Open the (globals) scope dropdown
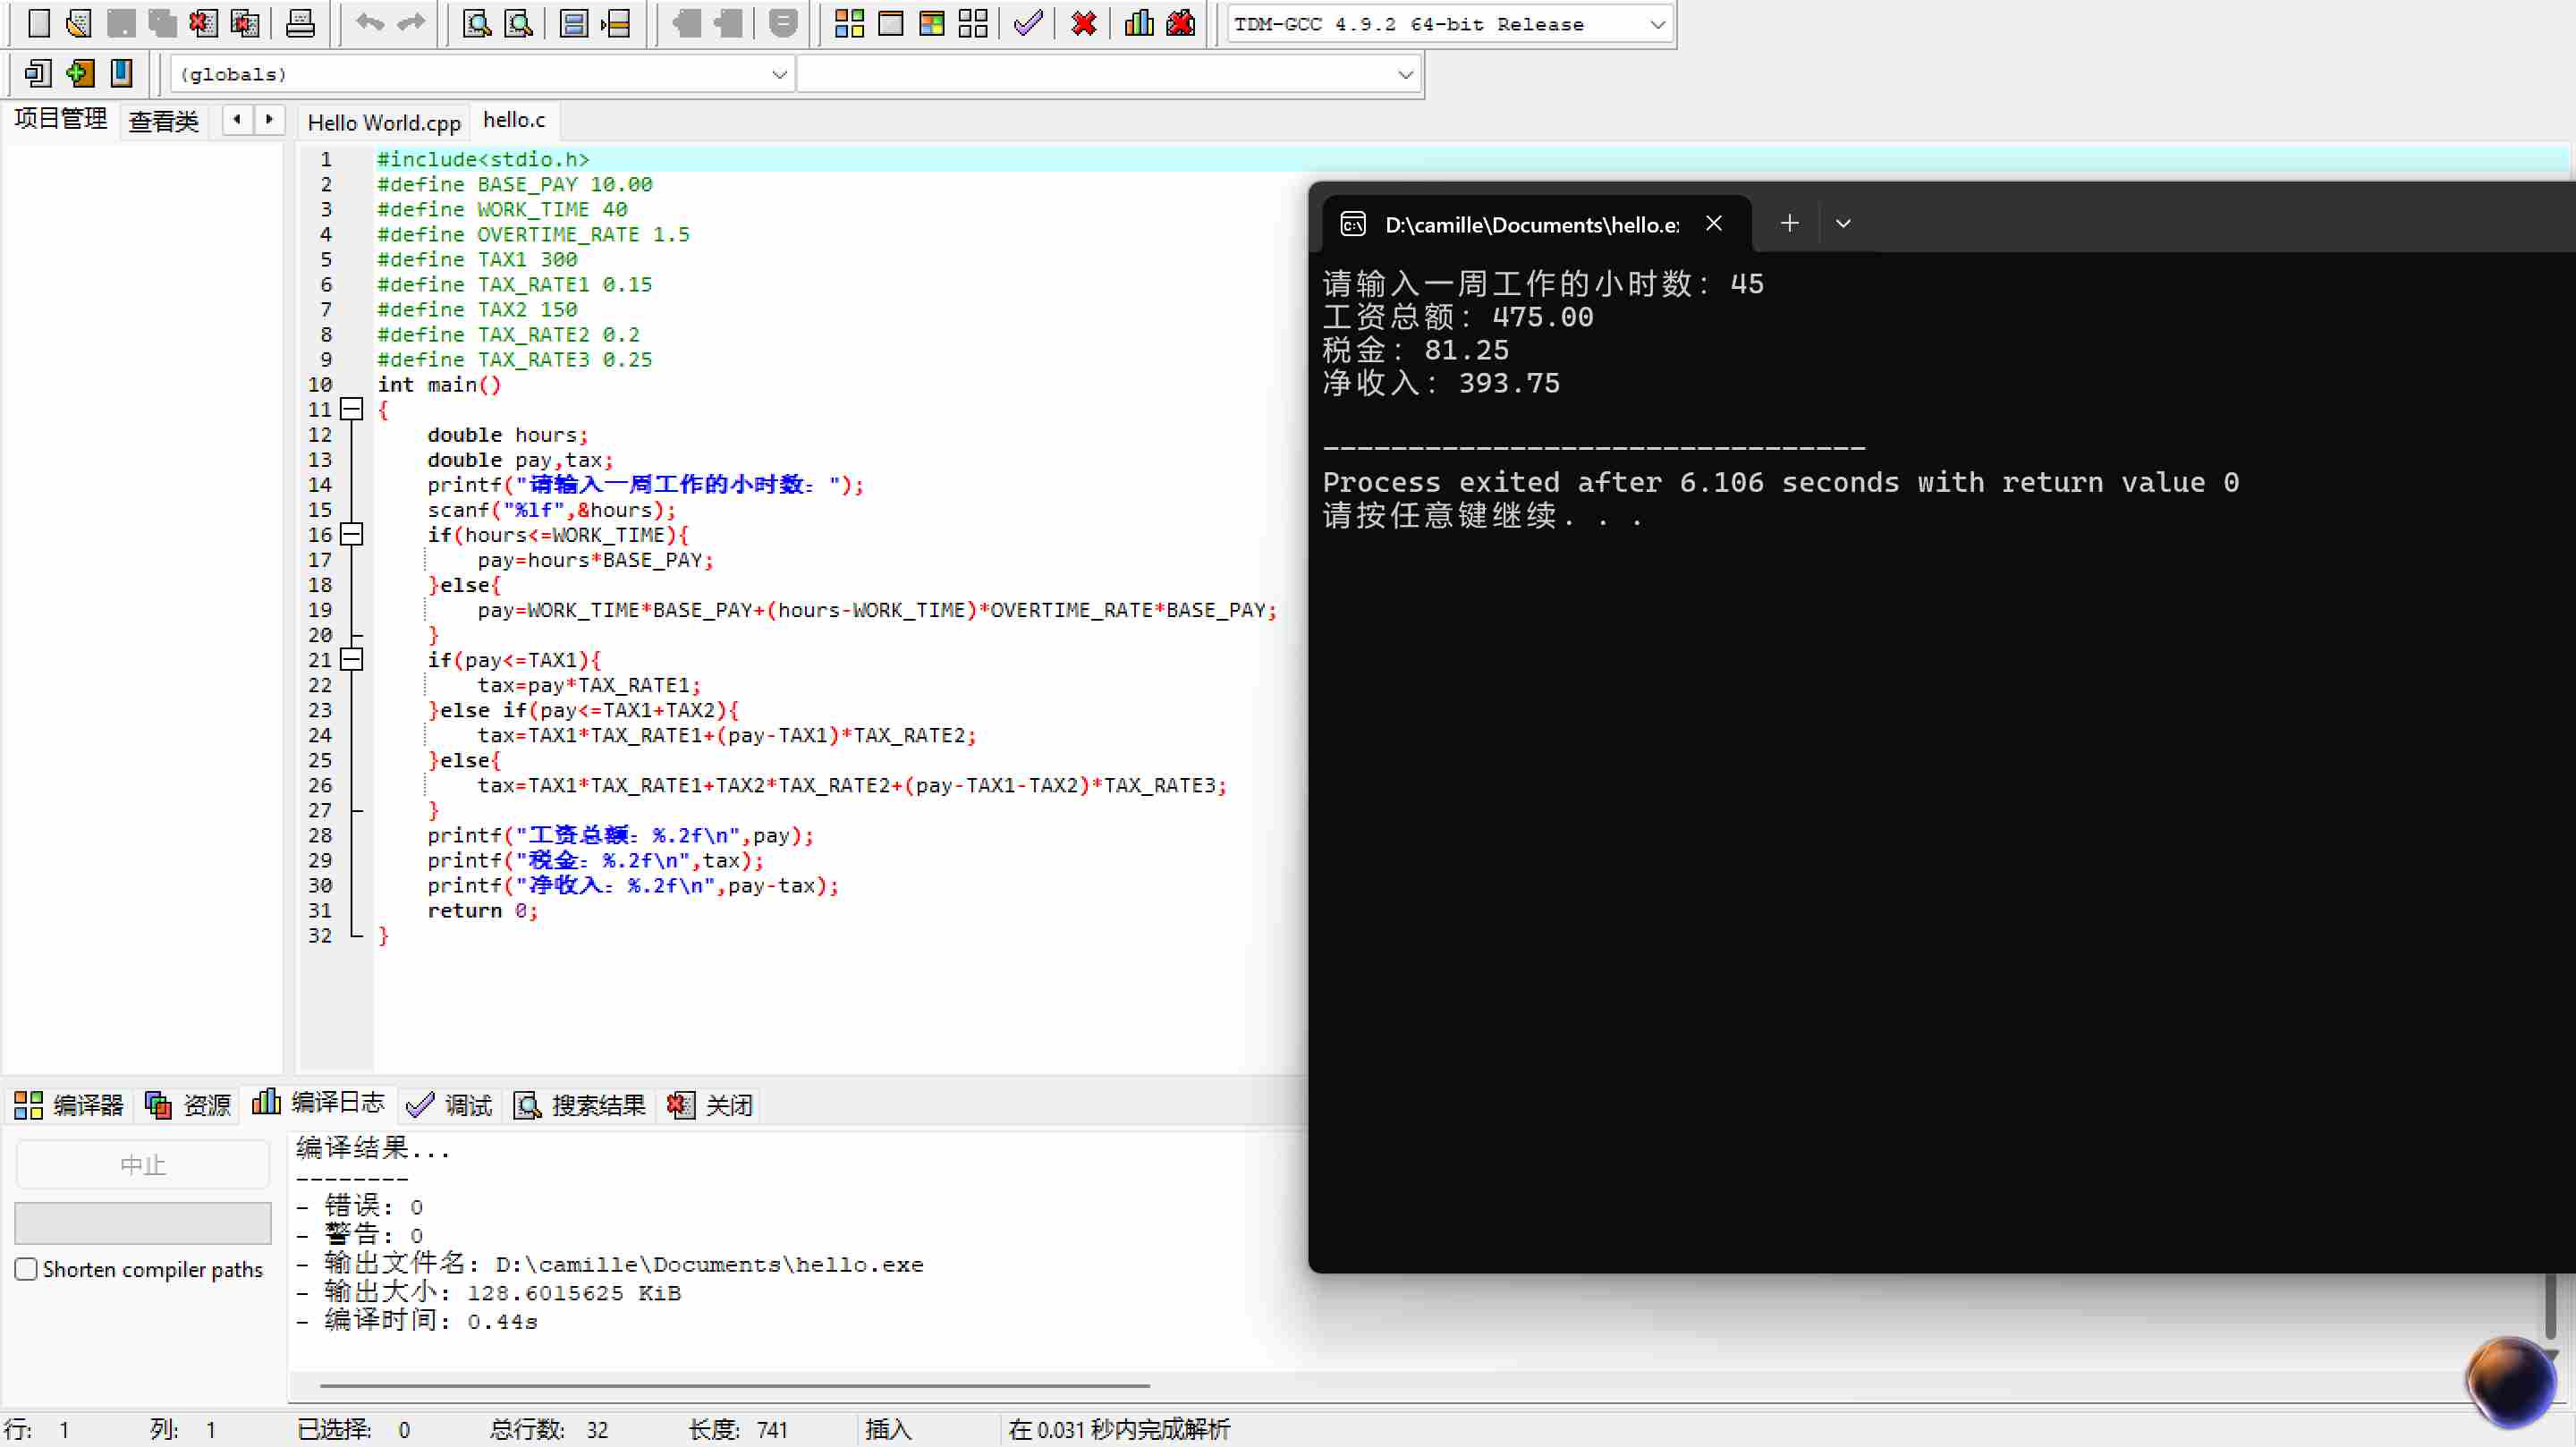This screenshot has width=2576, height=1447. tap(779, 74)
